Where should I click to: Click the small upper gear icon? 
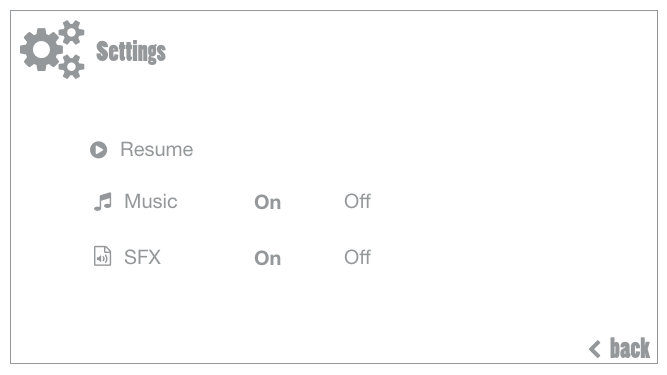pyautogui.click(x=71, y=32)
